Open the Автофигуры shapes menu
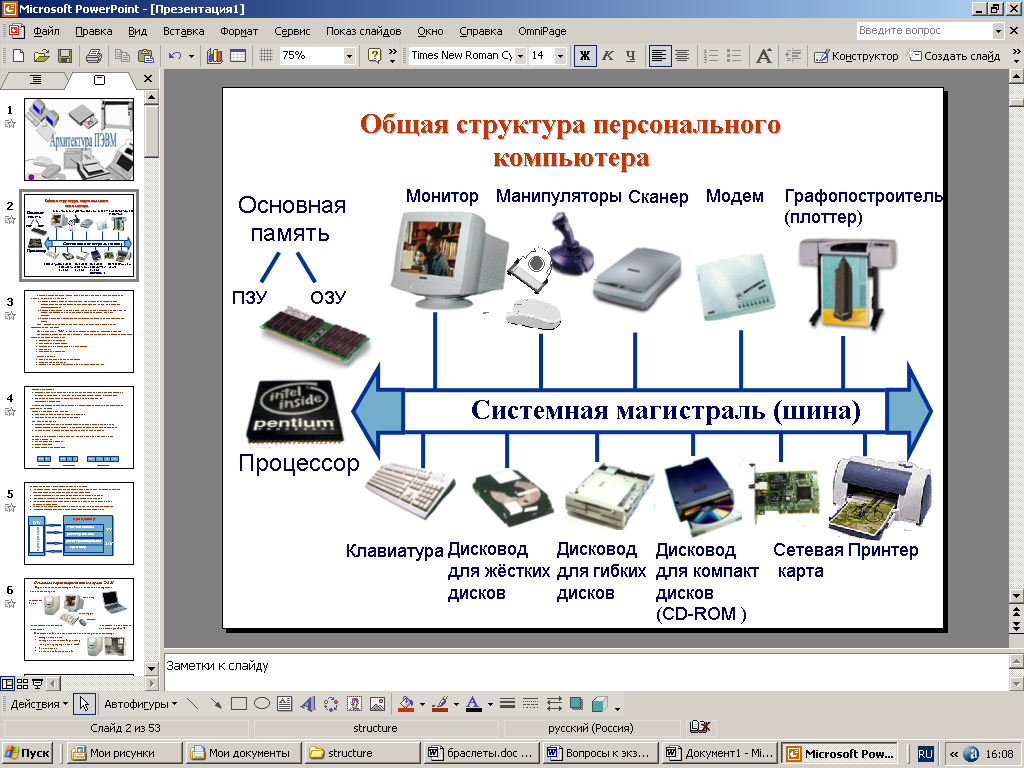 coord(140,704)
